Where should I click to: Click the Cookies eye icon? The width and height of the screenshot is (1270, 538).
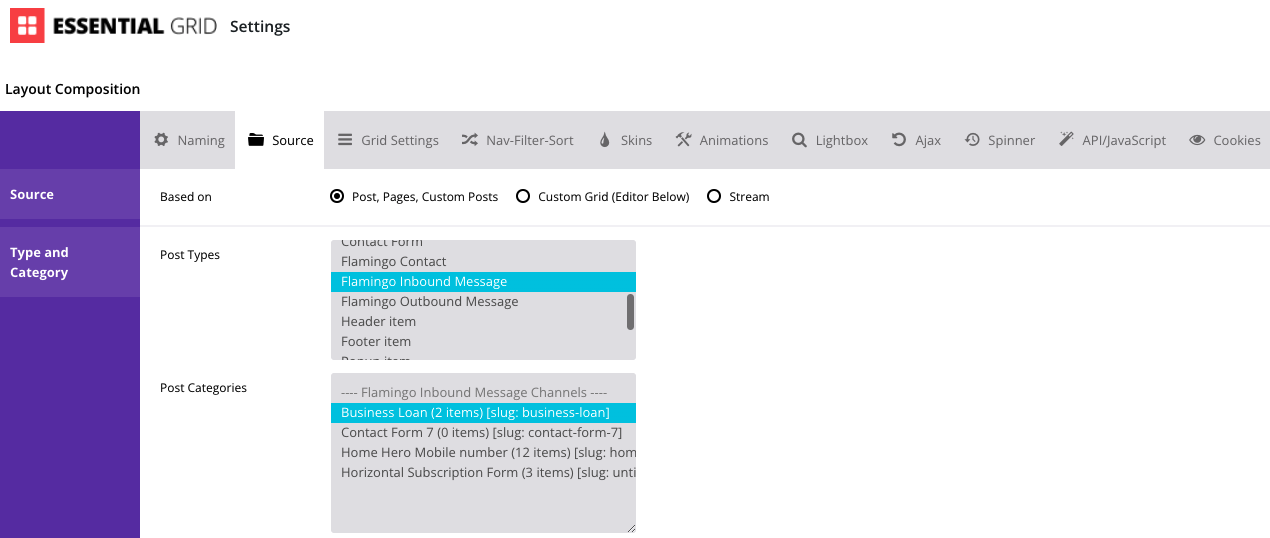1197,140
